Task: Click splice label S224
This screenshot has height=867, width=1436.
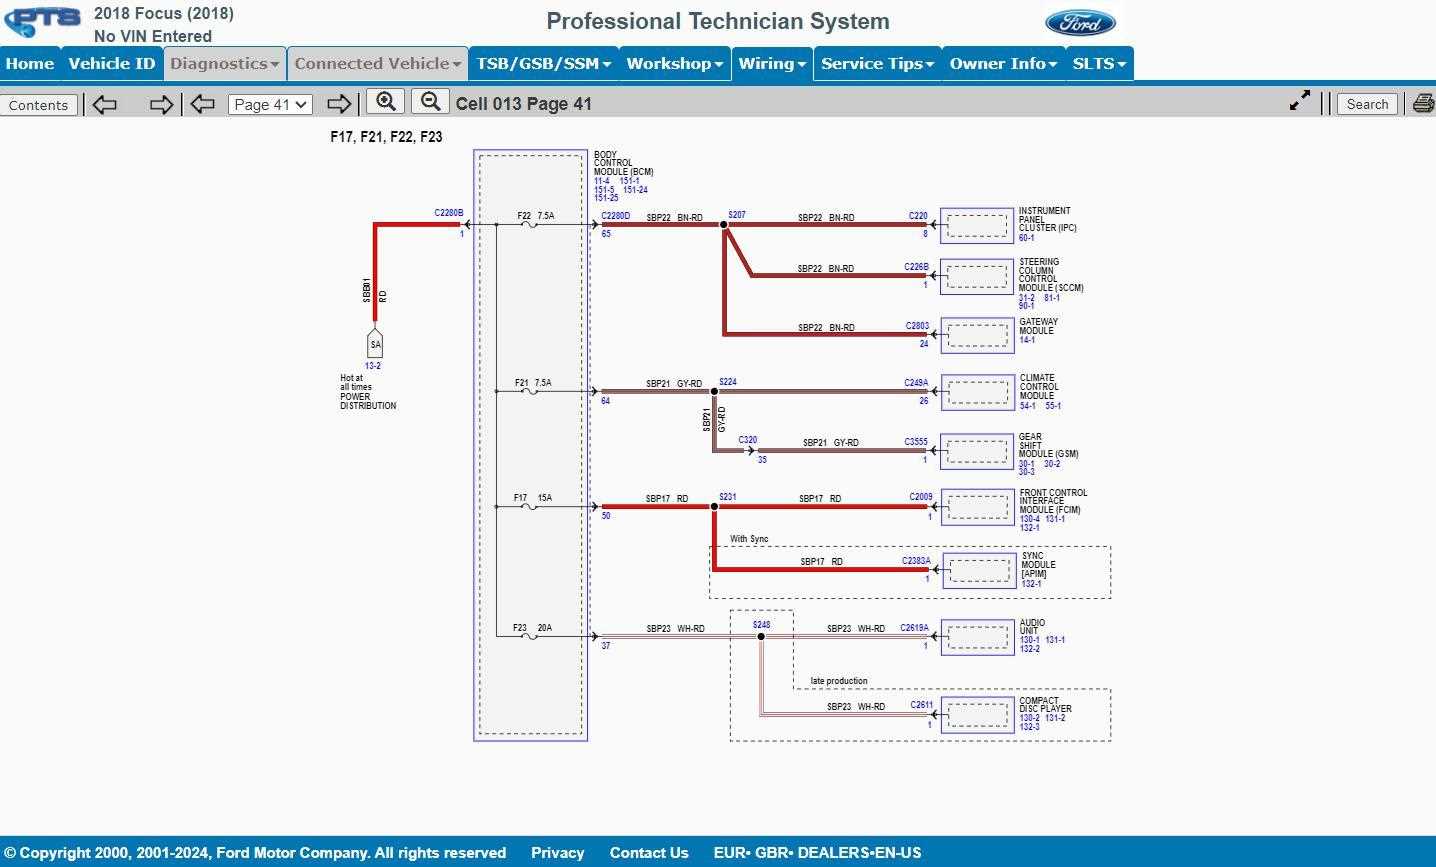Action: tap(728, 382)
